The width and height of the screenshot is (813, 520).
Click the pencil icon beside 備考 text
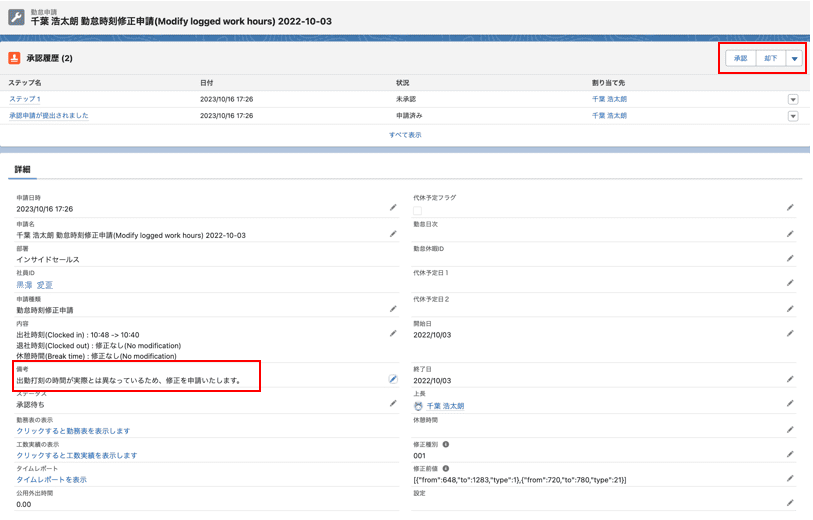pos(393,379)
